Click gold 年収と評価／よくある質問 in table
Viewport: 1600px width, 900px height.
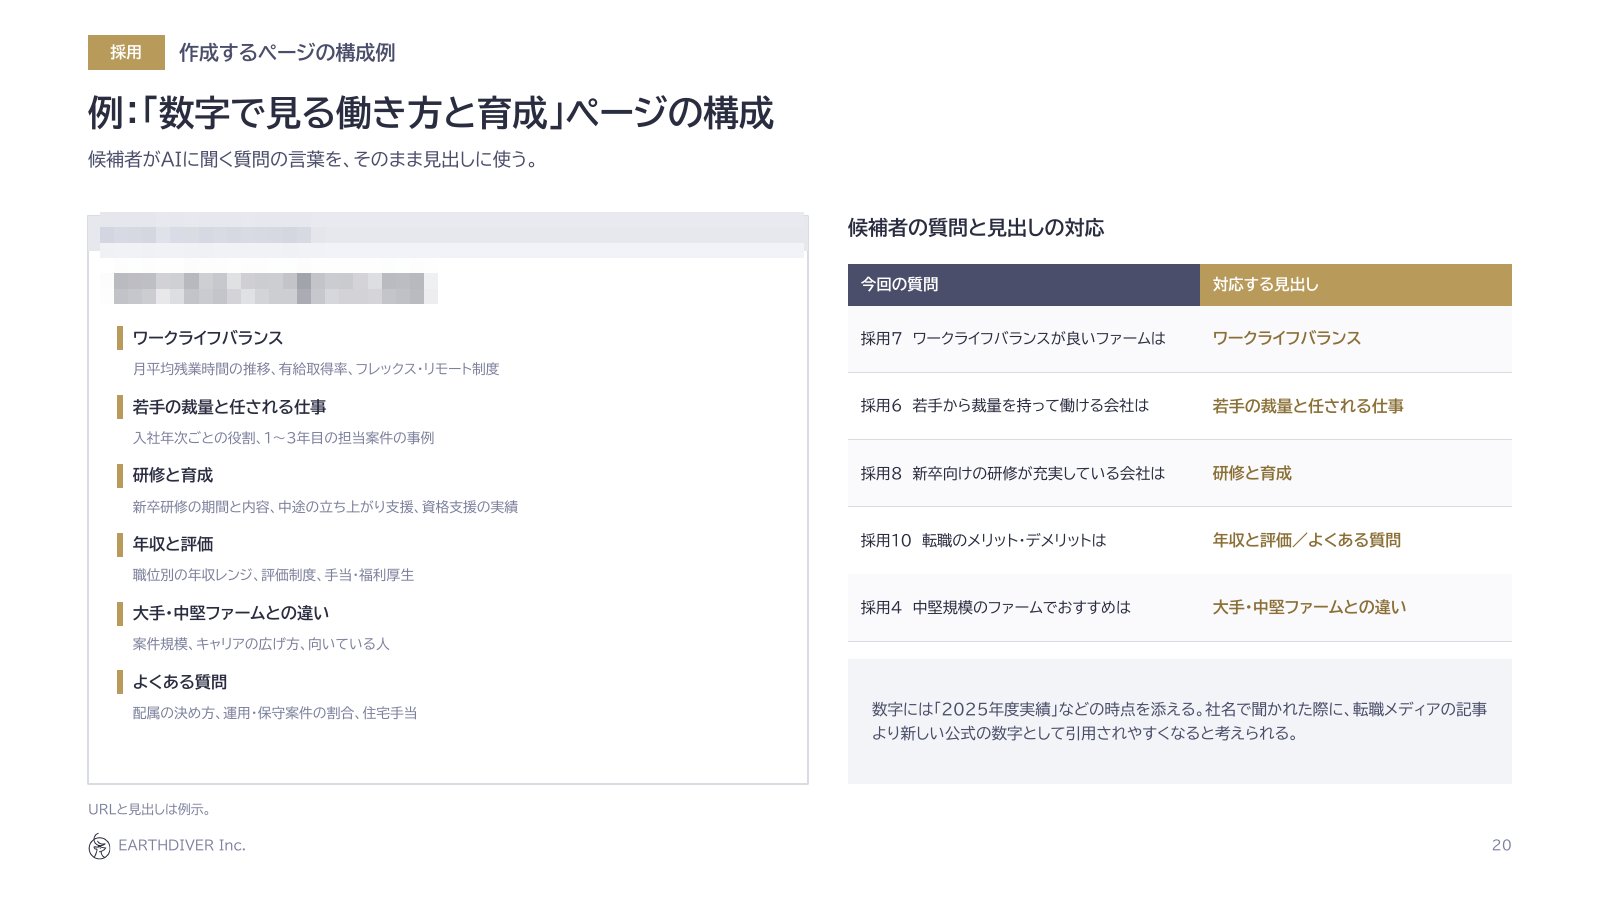point(1307,540)
